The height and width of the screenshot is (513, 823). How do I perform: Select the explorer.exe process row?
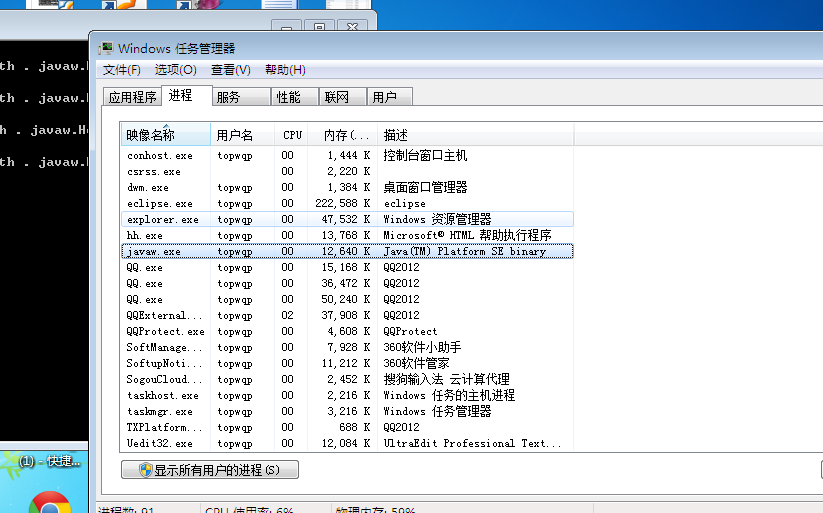[x=347, y=219]
